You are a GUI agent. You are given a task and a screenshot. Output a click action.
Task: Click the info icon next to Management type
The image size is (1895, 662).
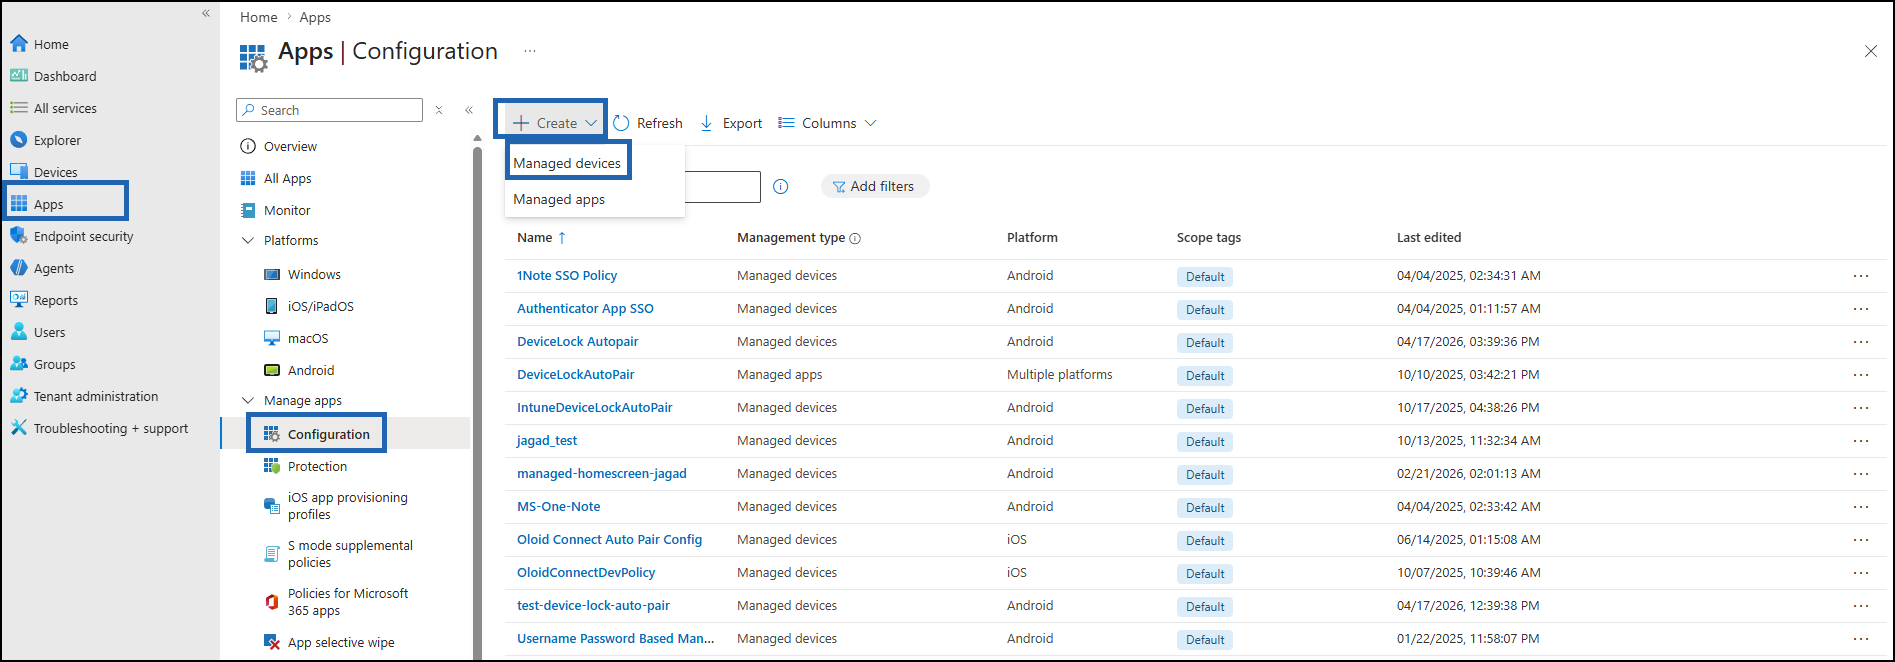tap(855, 238)
